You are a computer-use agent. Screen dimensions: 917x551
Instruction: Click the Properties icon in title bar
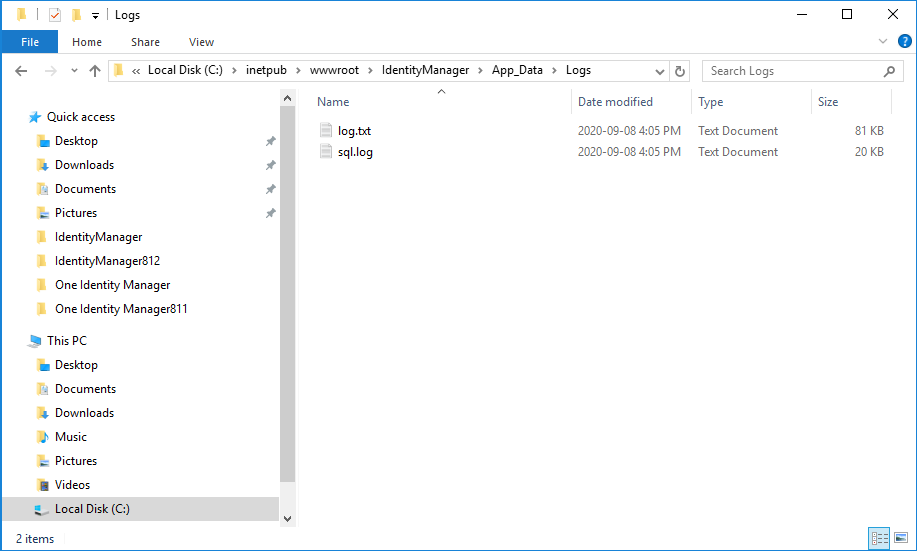click(x=54, y=15)
